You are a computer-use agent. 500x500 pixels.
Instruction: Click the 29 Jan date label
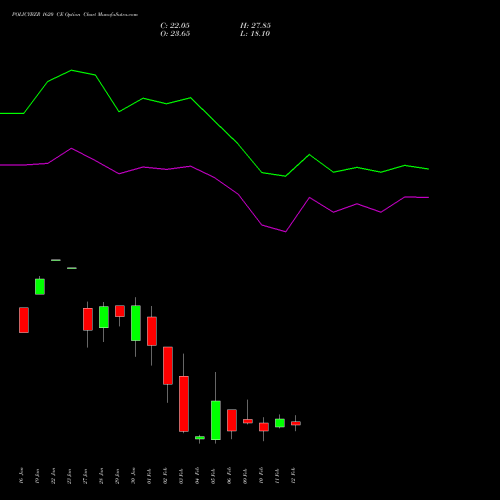click(118, 476)
